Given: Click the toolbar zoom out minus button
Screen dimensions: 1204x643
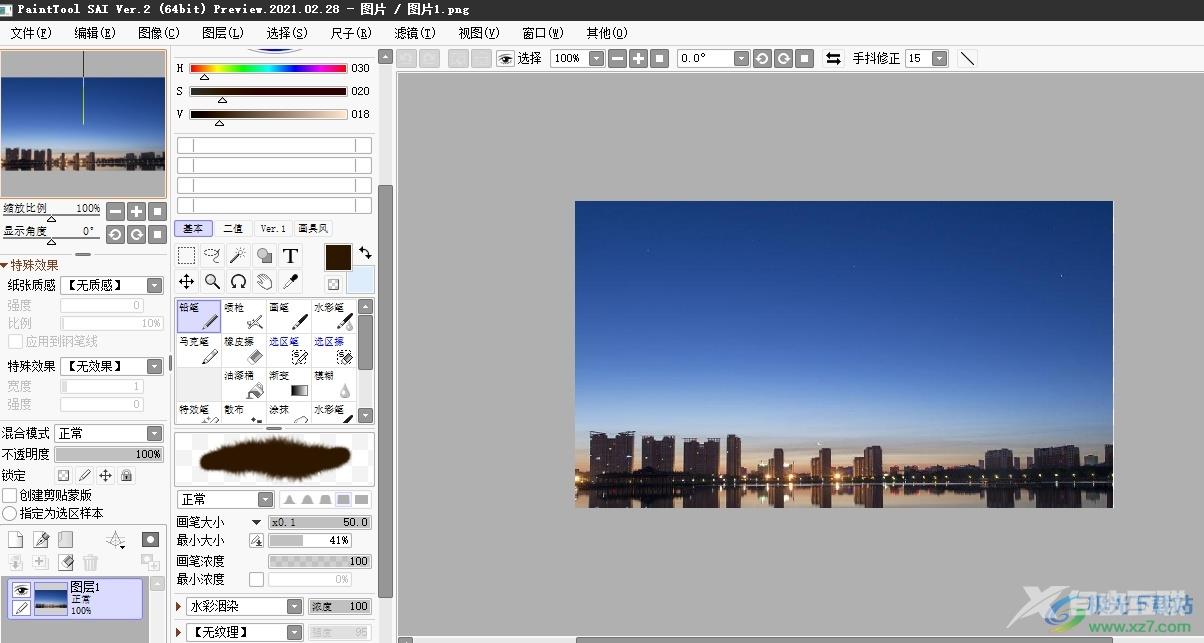Looking at the screenshot, I should coord(618,59).
